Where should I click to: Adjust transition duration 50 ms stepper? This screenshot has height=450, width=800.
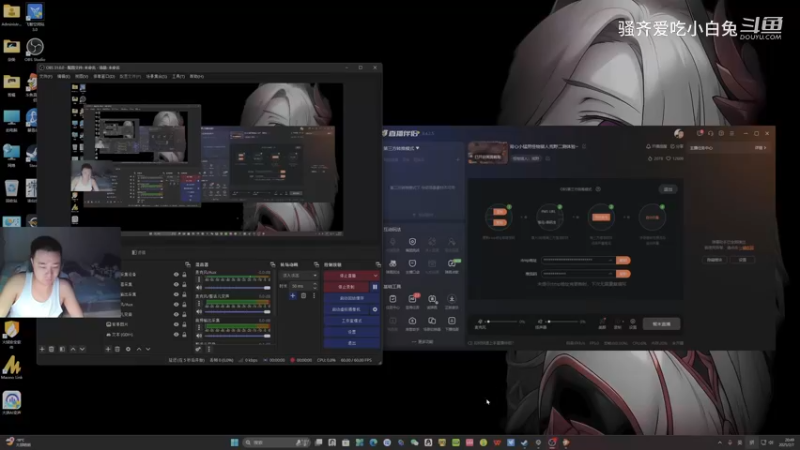click(314, 286)
